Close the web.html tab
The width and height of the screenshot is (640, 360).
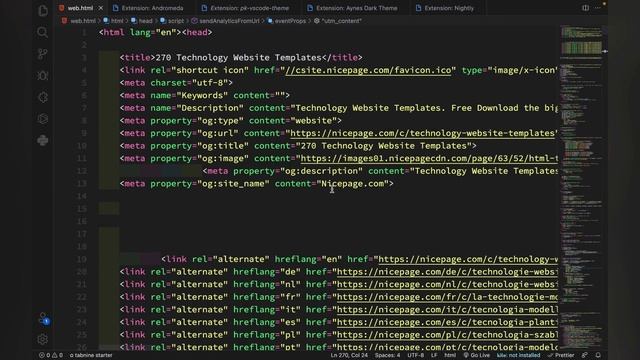pos(101,8)
